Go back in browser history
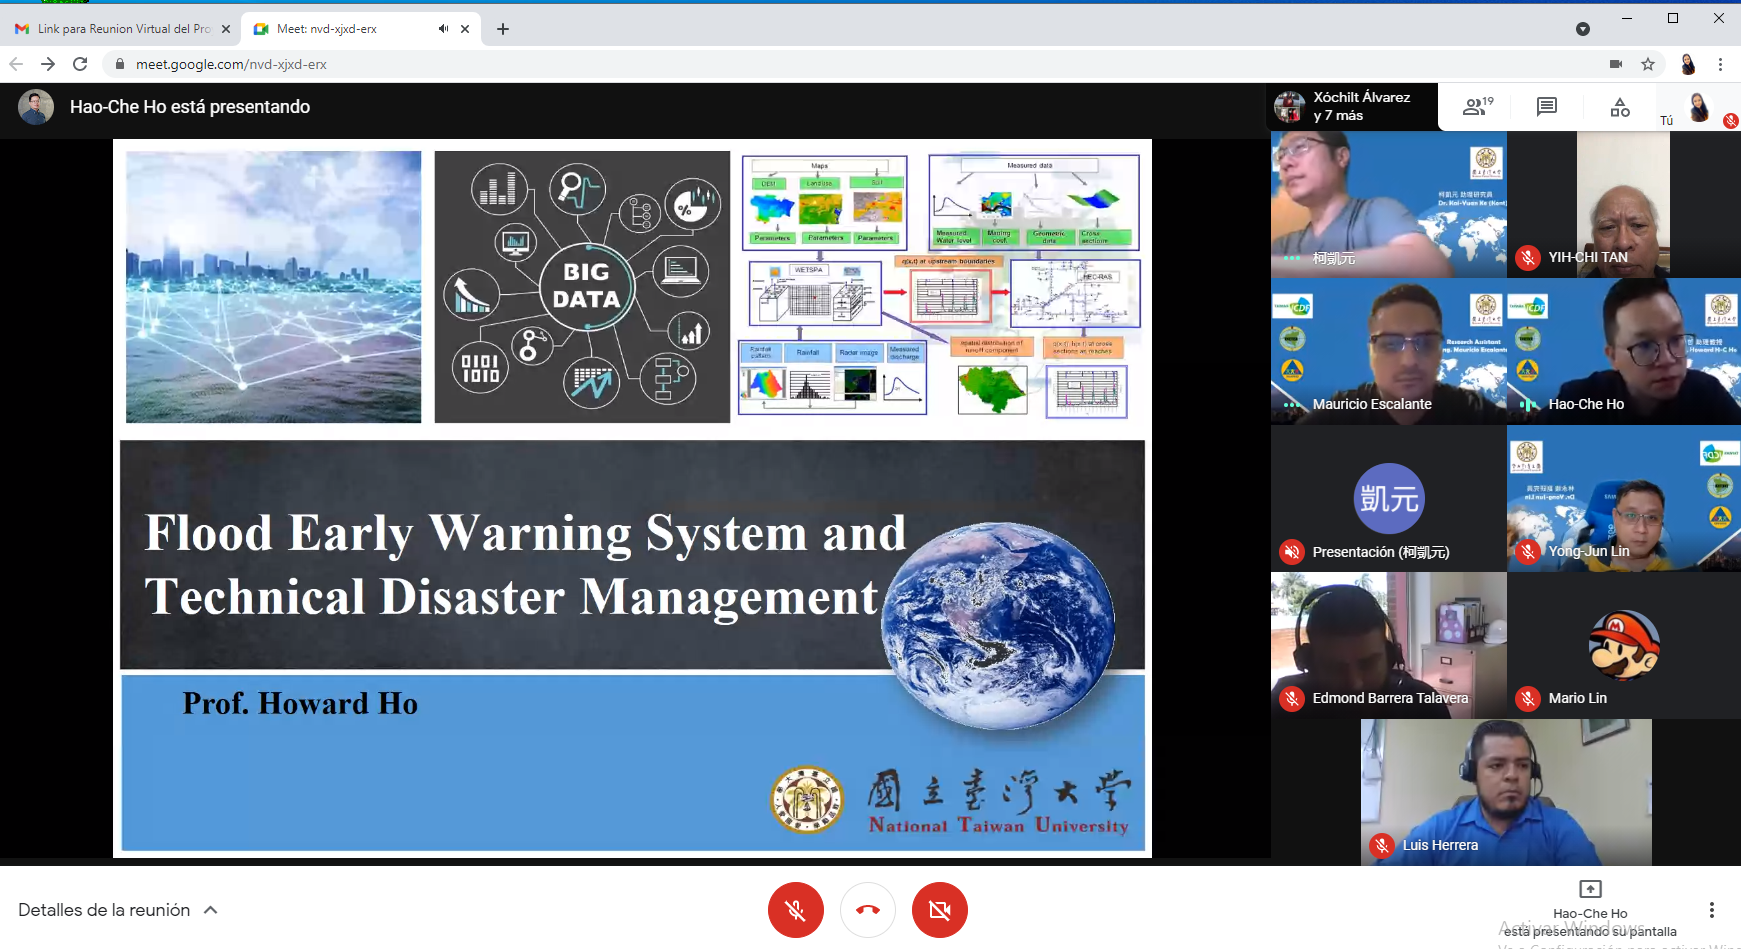Screen dimensions: 1741x949 (16, 64)
